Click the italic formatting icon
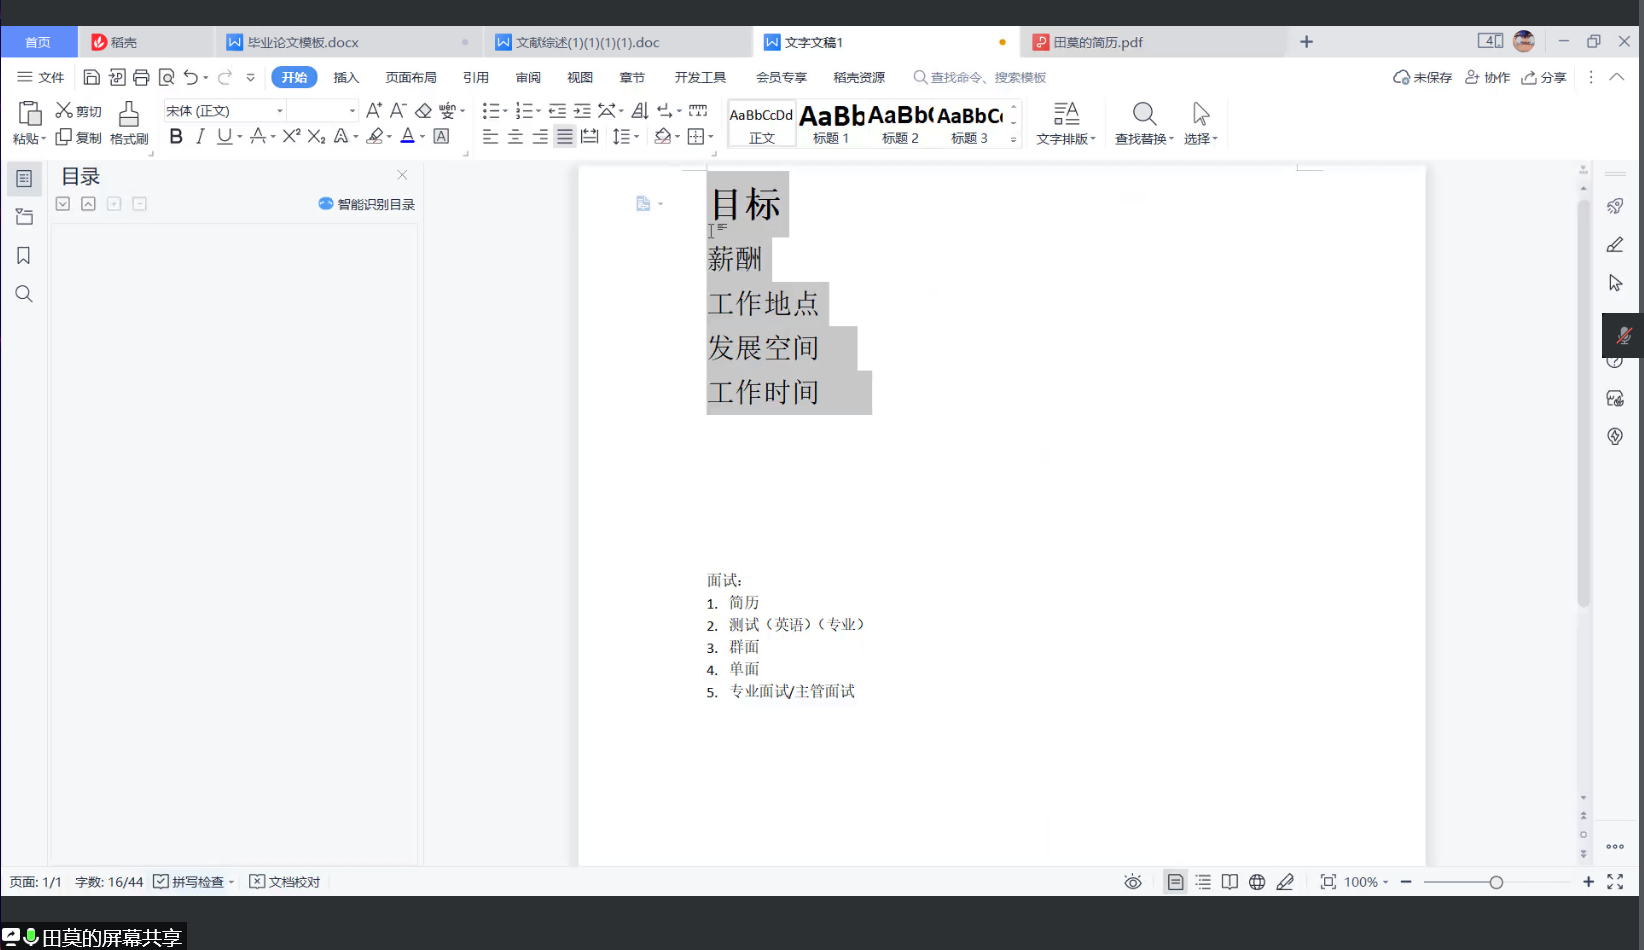The image size is (1644, 950). point(200,137)
